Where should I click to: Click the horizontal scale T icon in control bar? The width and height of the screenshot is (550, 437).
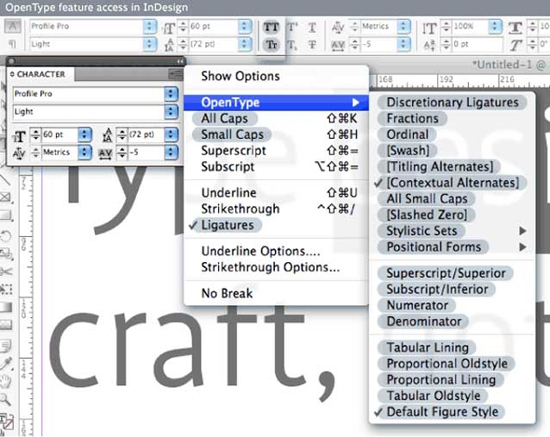tap(515, 27)
